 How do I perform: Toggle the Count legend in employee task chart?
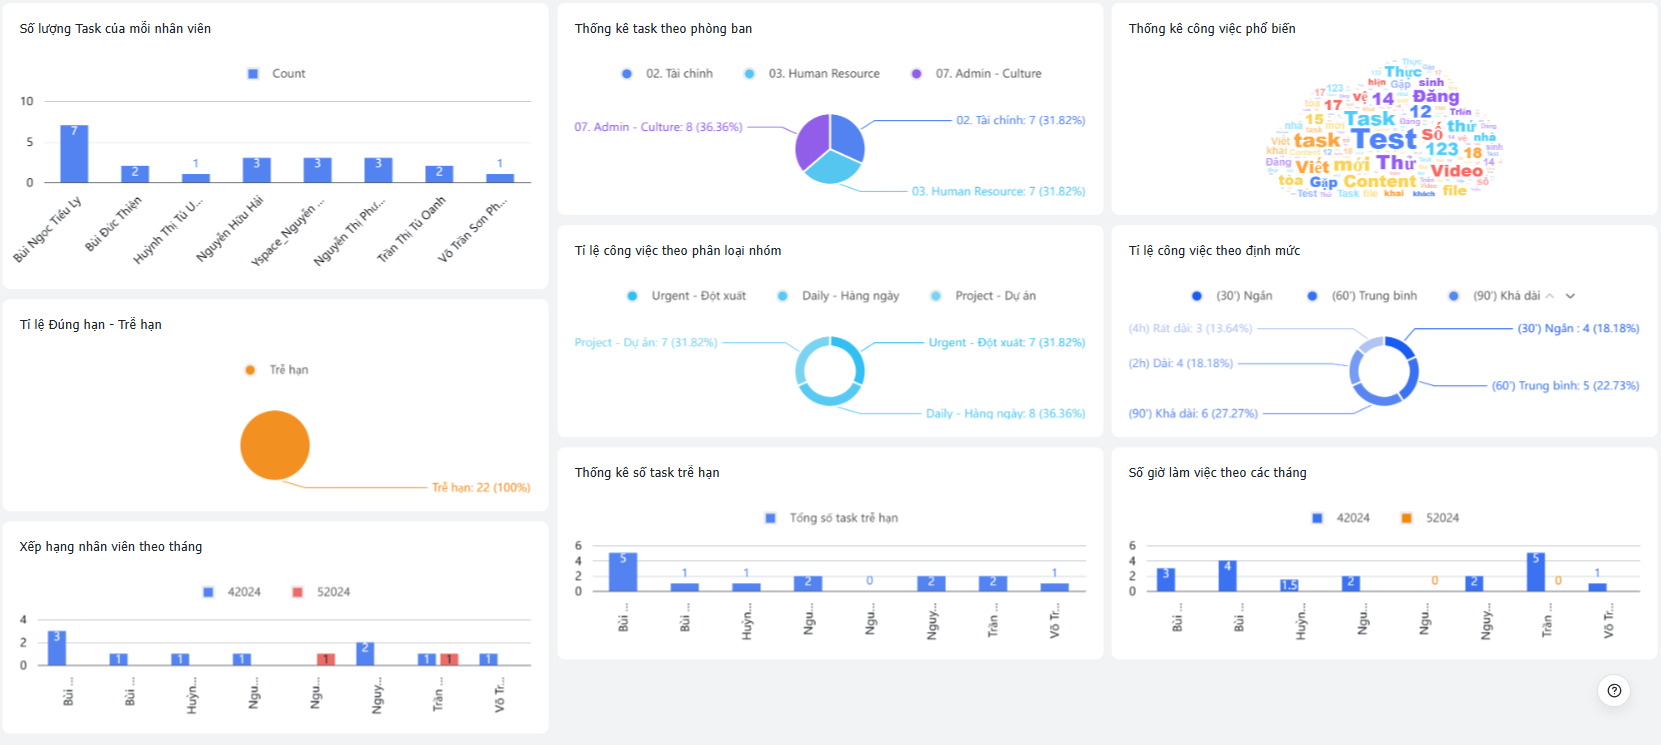[277, 73]
